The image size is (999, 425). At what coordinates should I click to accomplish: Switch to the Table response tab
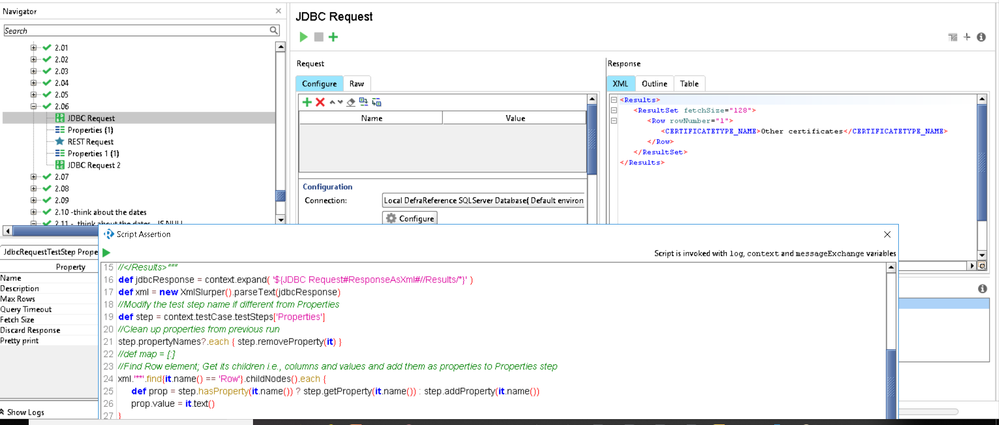click(689, 83)
